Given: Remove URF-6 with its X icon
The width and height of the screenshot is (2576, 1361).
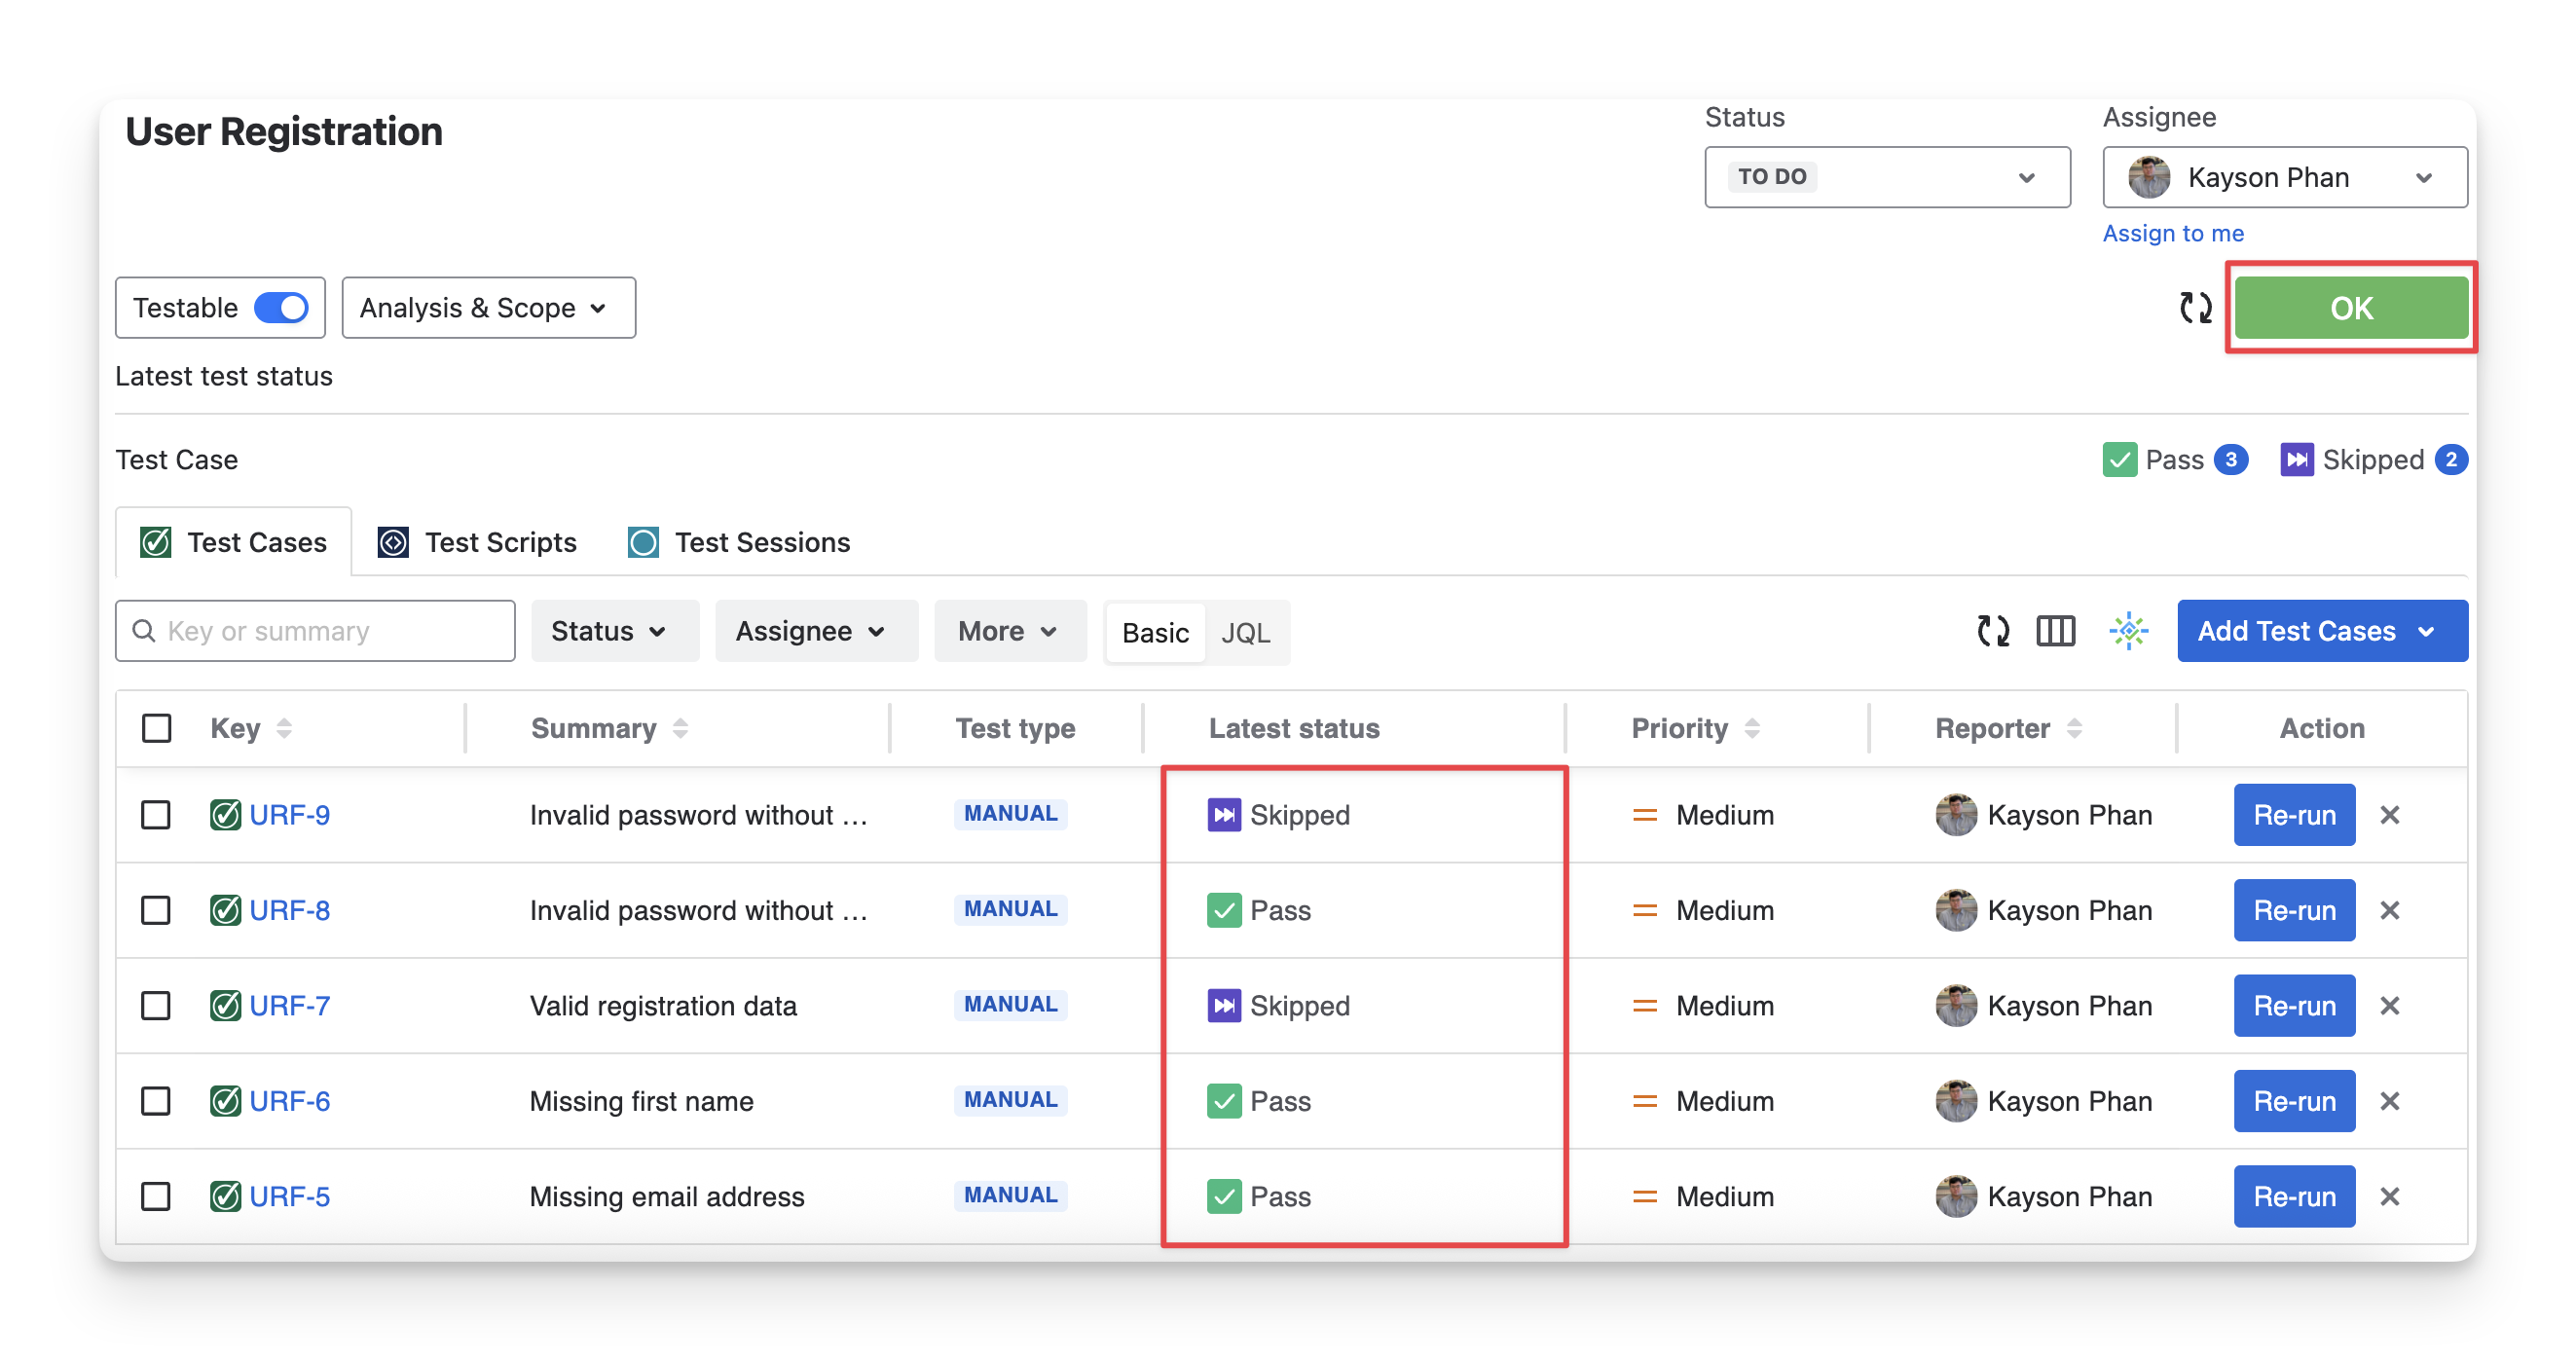Looking at the screenshot, I should coord(2389,1101).
